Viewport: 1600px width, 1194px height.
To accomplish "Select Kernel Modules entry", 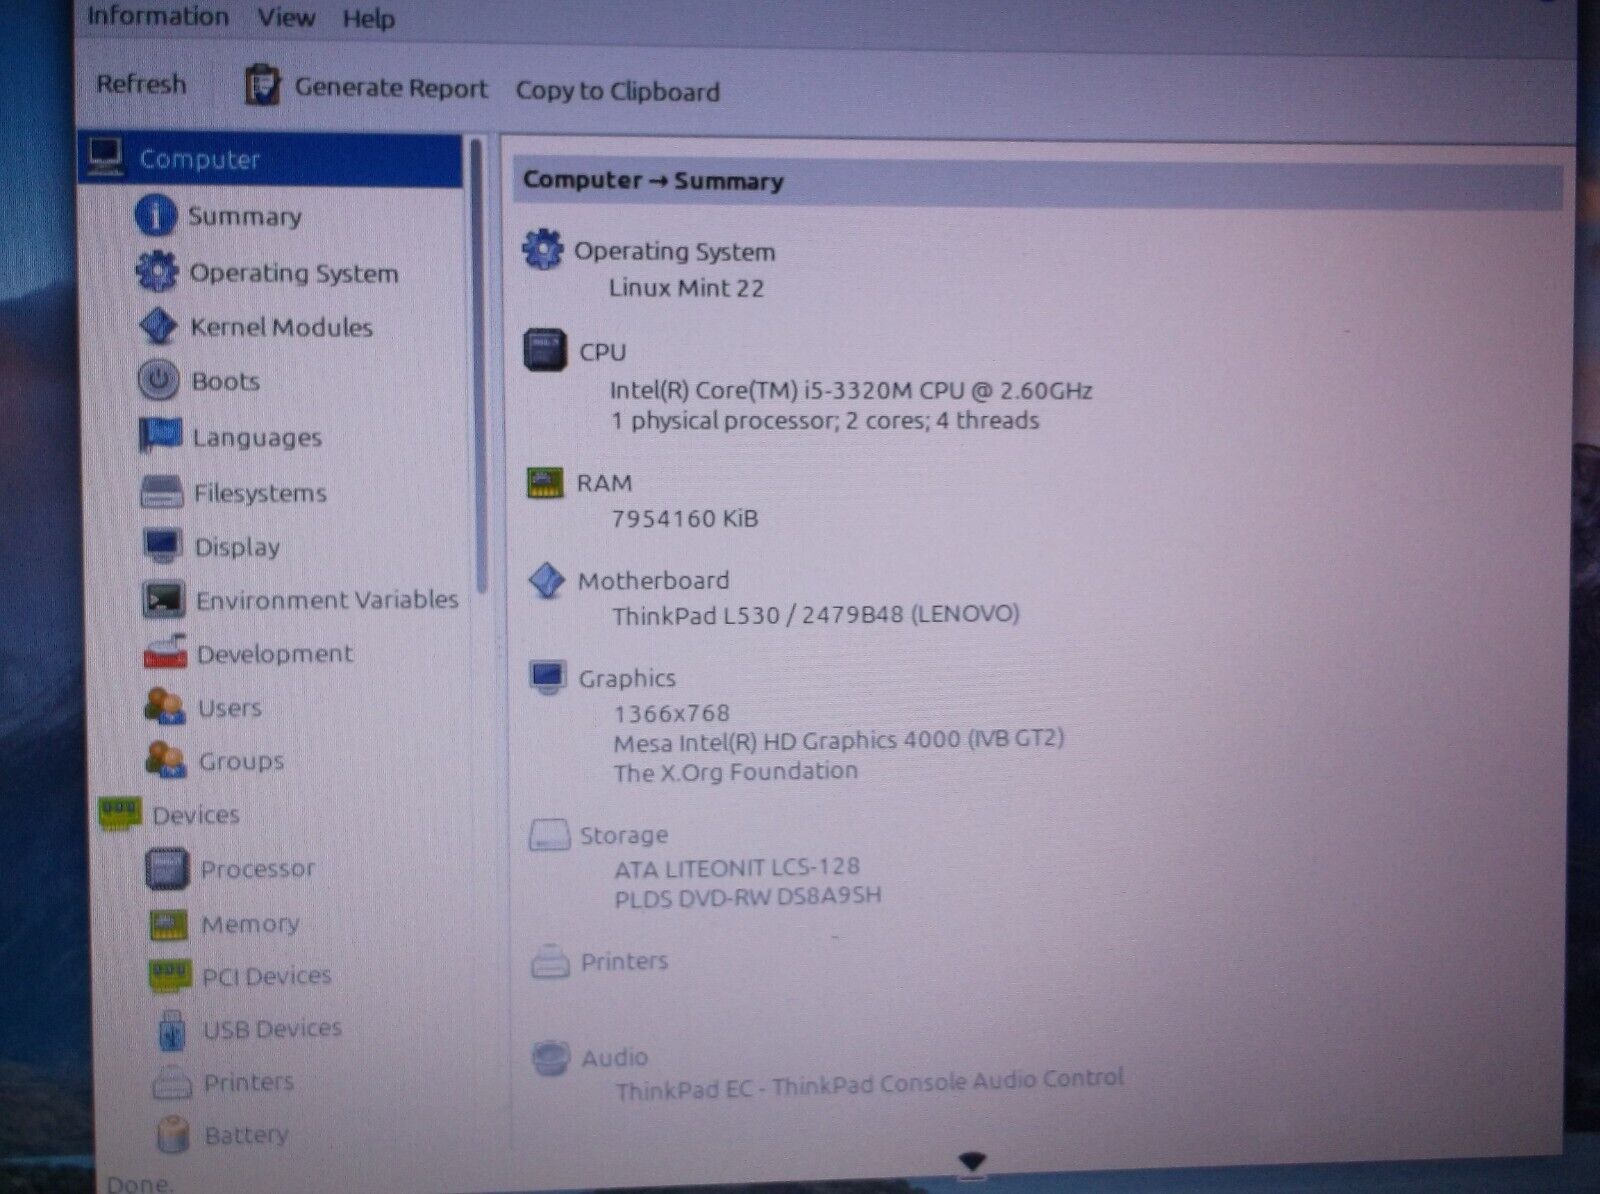I will click(x=282, y=327).
